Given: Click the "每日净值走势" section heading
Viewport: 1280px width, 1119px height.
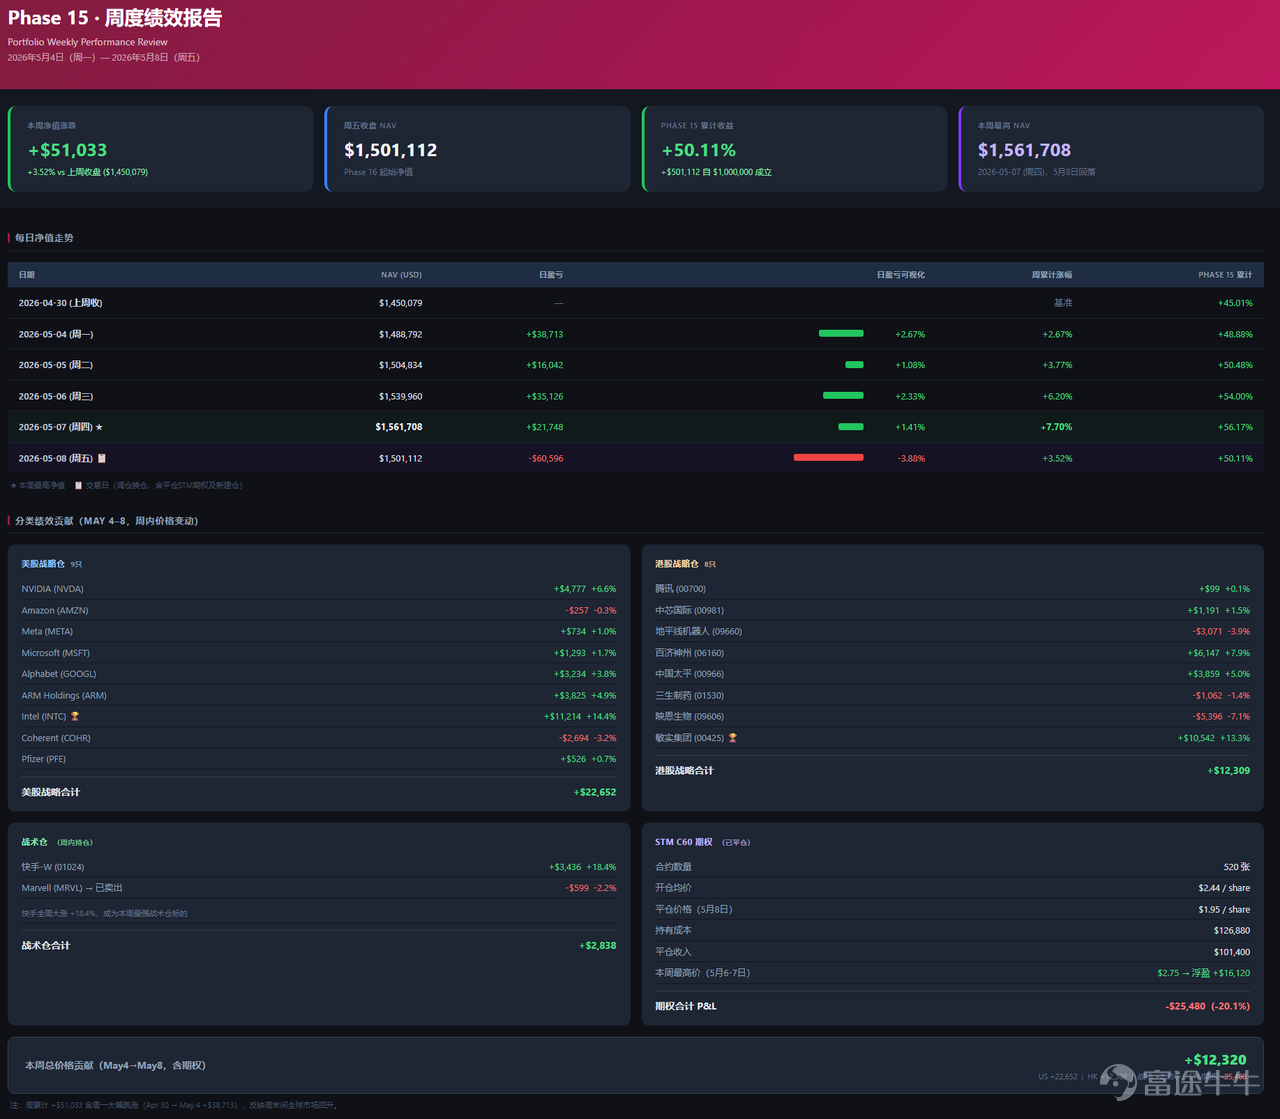Looking at the screenshot, I should coord(44,238).
